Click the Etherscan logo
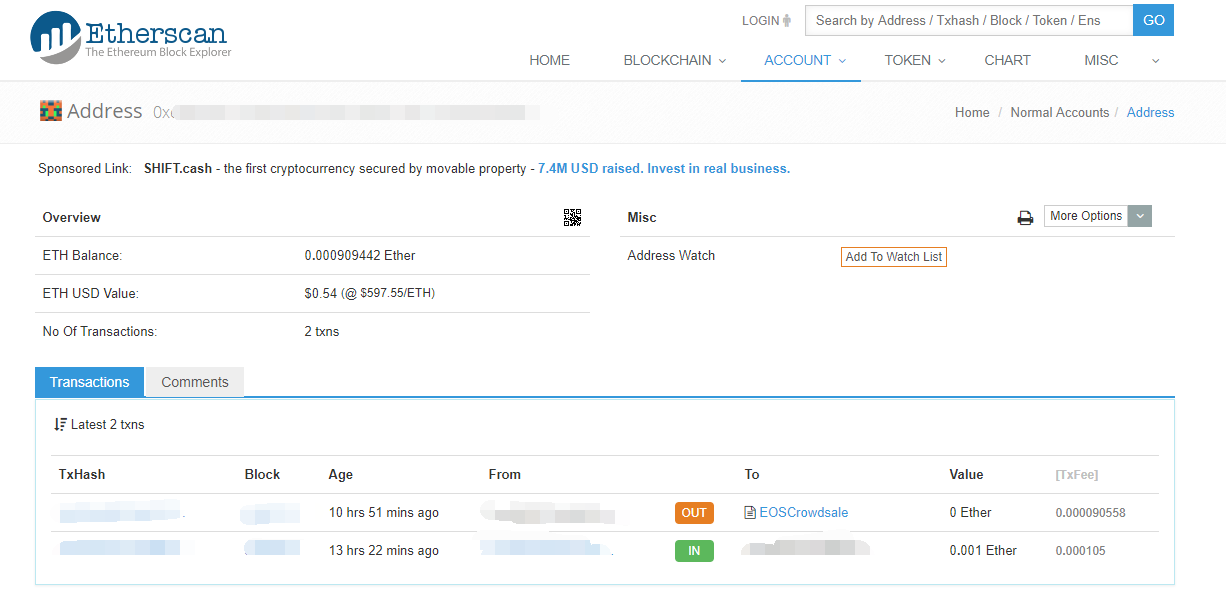Image resolution: width=1226 pixels, height=606 pixels. click(x=130, y=37)
